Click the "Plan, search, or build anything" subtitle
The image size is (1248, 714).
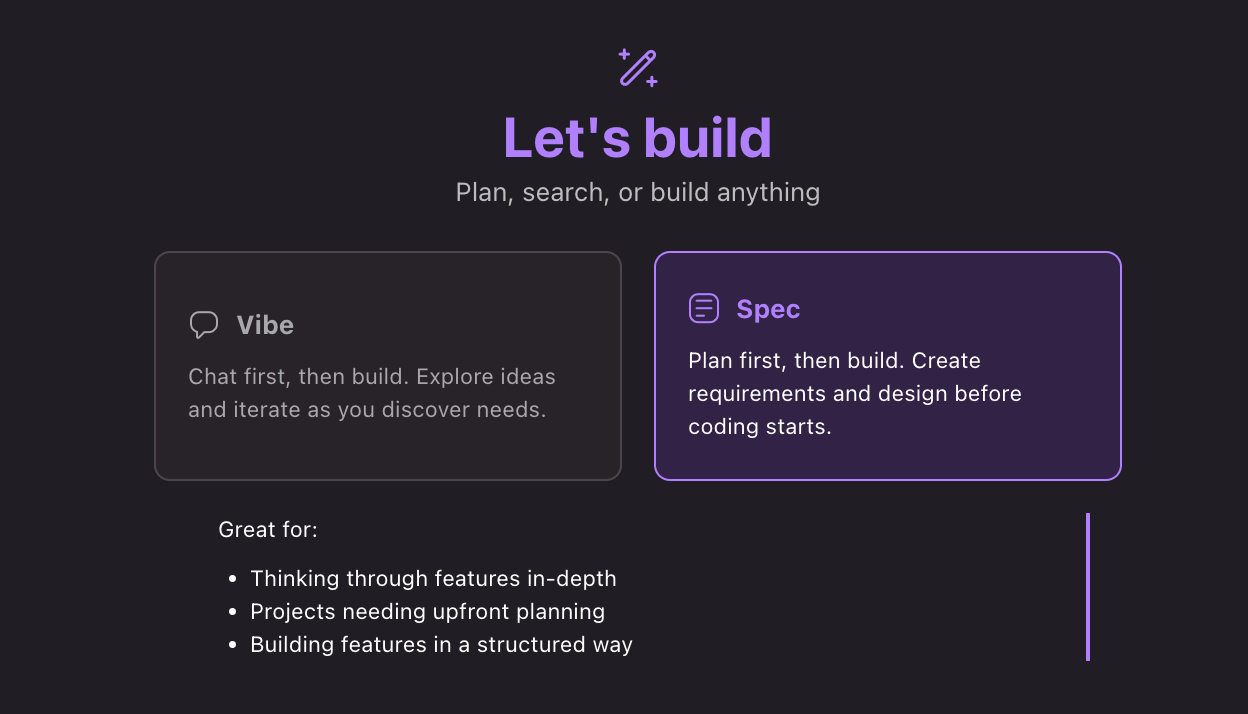pyautogui.click(x=637, y=192)
